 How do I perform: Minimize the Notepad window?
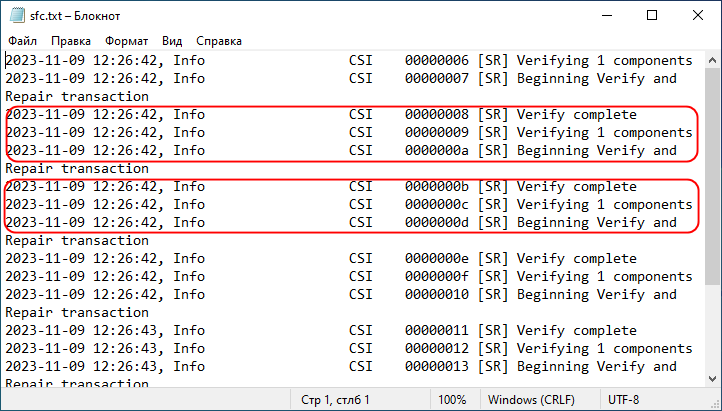coord(607,16)
